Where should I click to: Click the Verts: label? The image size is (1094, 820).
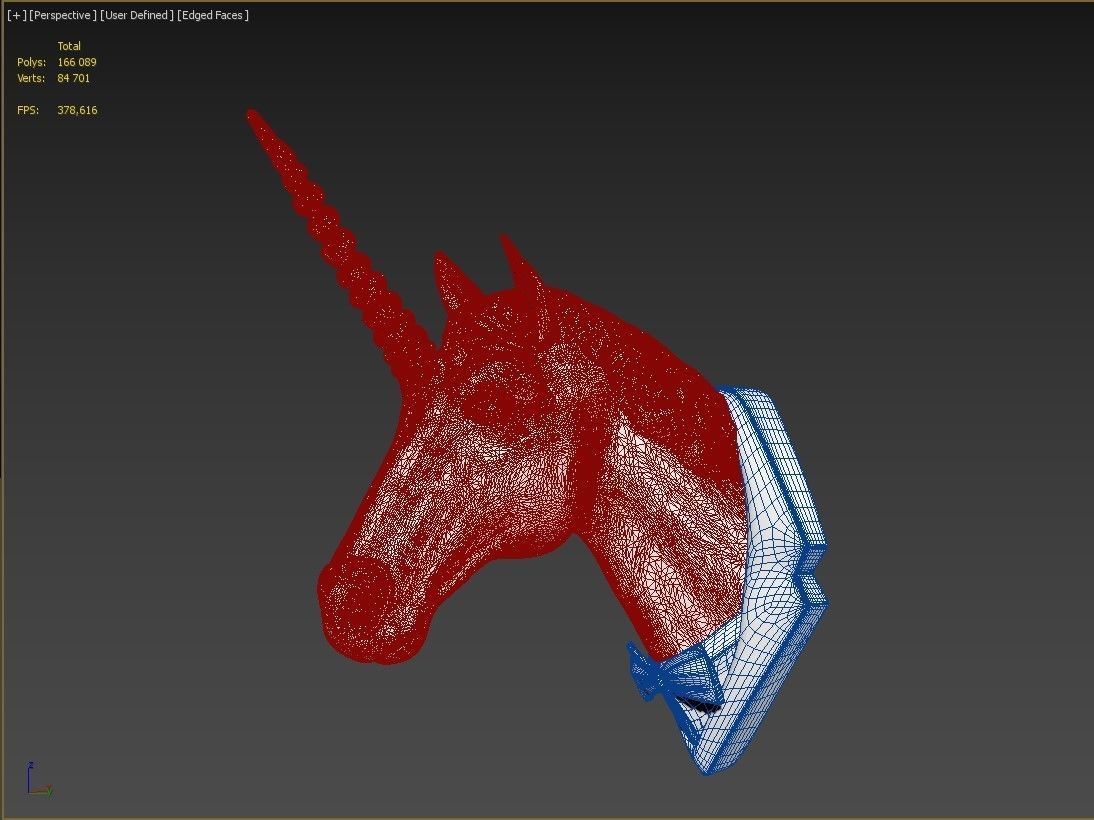[x=31, y=78]
